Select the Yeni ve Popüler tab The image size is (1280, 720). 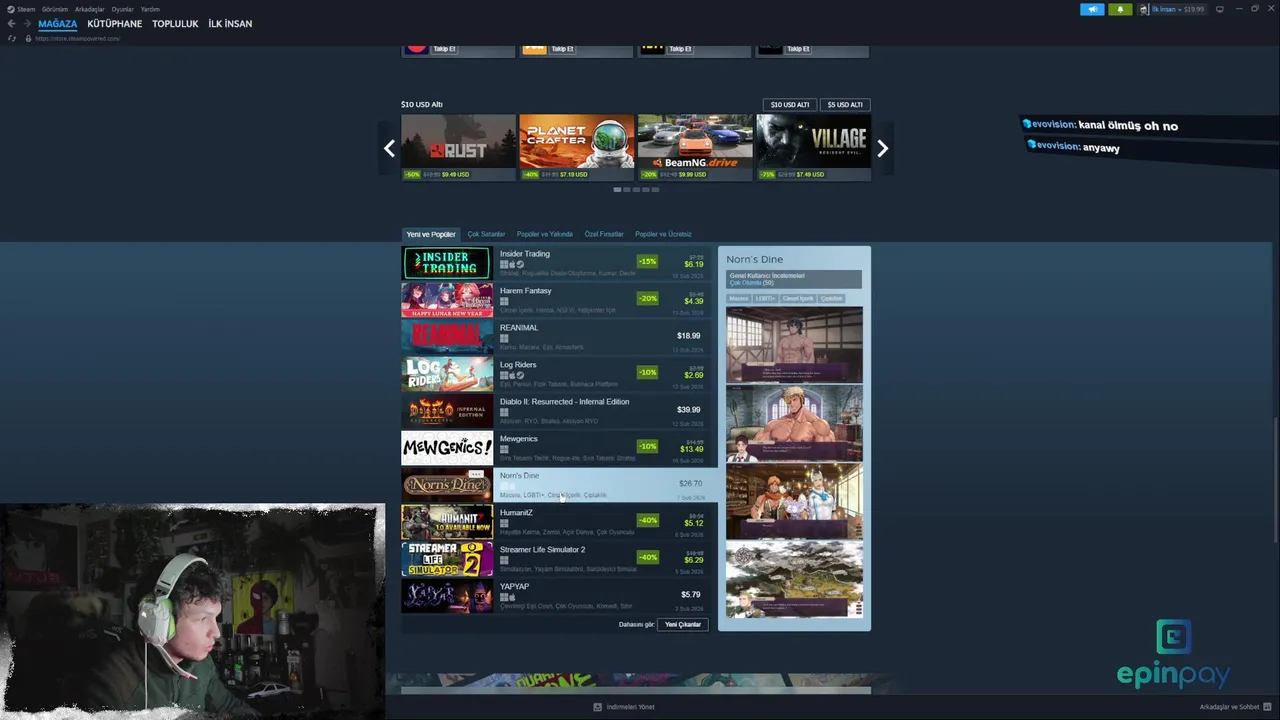(431, 234)
